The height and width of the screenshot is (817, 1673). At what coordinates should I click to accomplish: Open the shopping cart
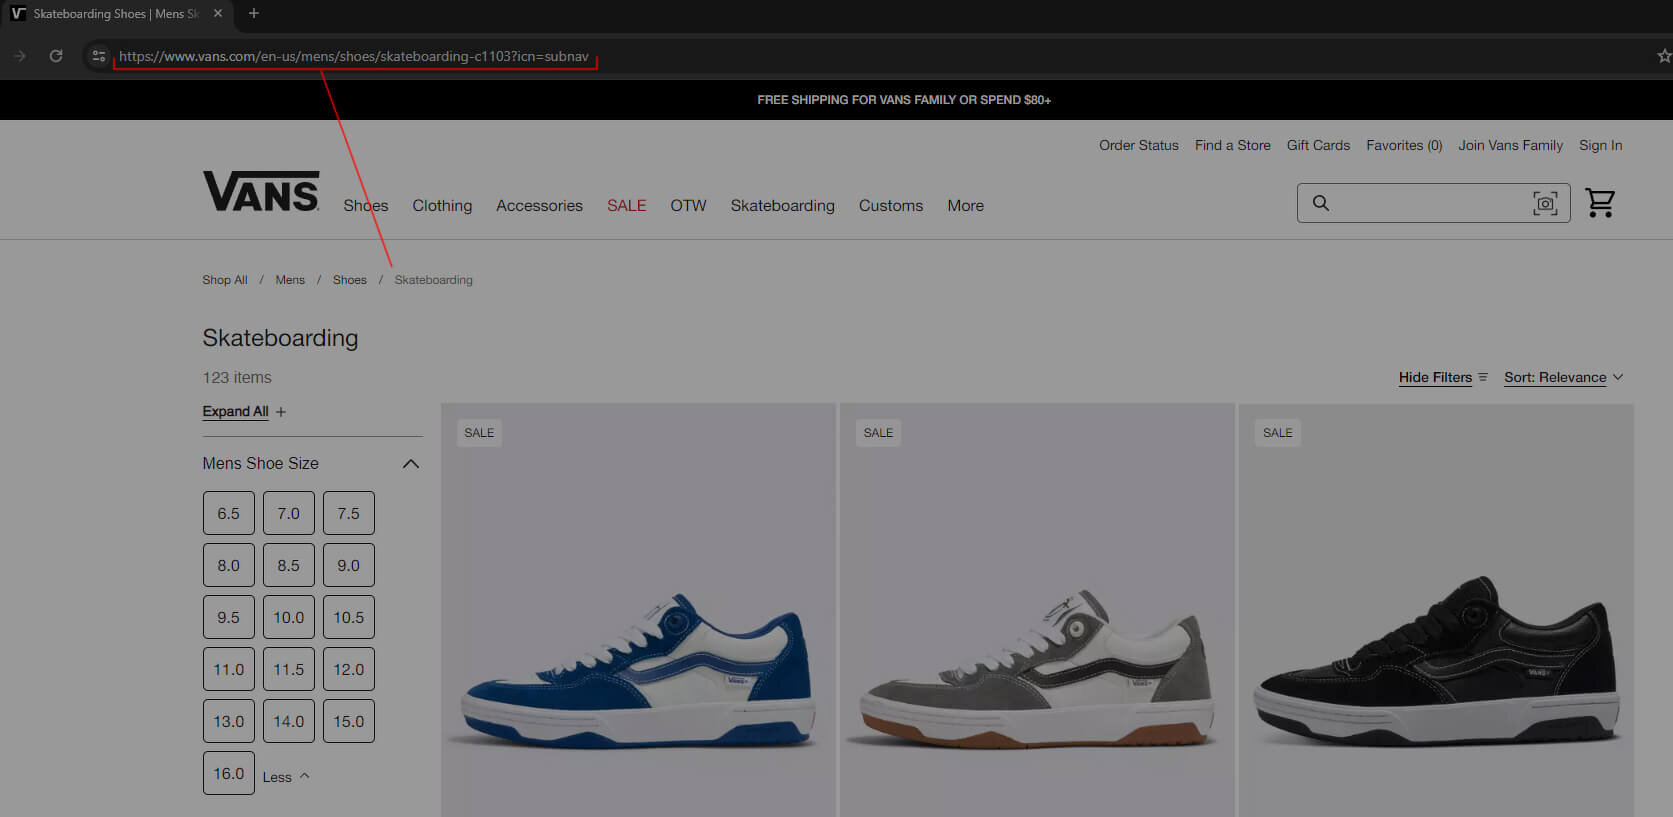[x=1600, y=203]
